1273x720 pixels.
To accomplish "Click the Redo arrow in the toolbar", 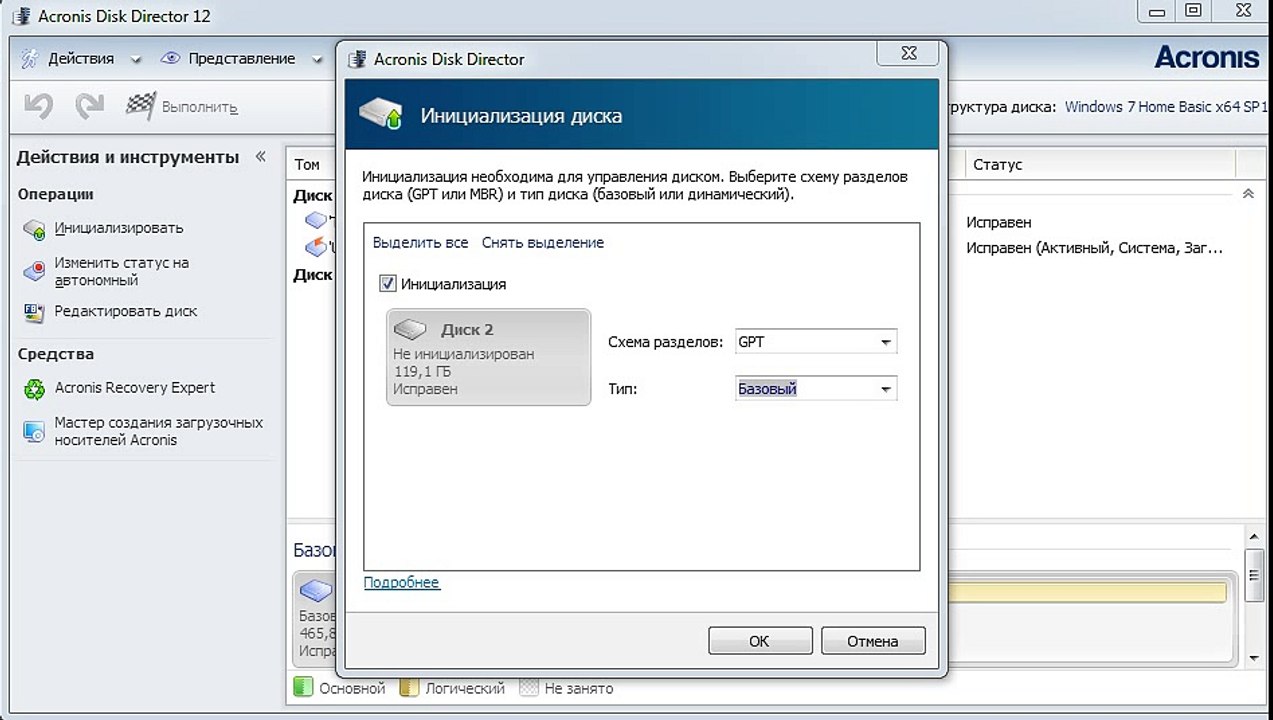I will point(90,106).
